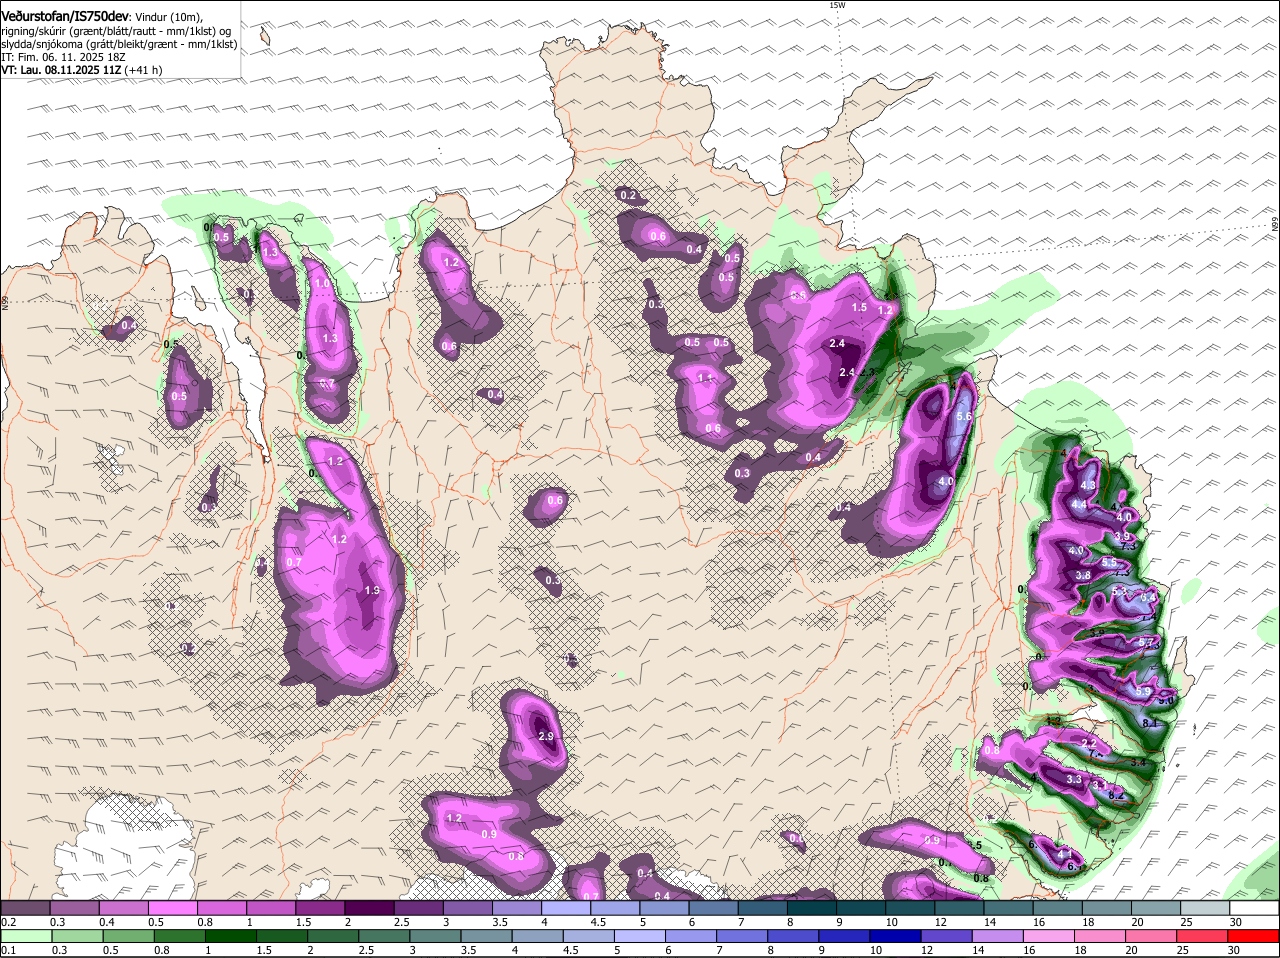Click the 2.9 precipitation value on the map

pyautogui.click(x=546, y=736)
